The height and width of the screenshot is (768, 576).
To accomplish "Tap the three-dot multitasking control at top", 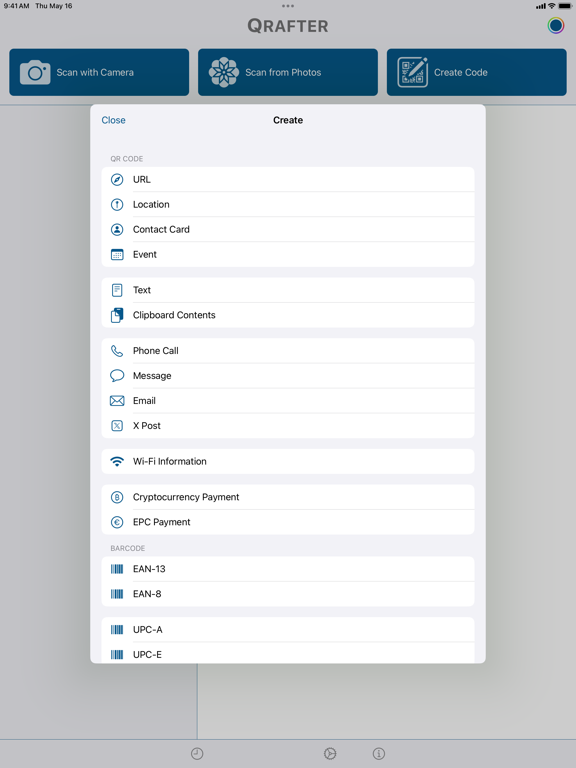I will 288,6.
